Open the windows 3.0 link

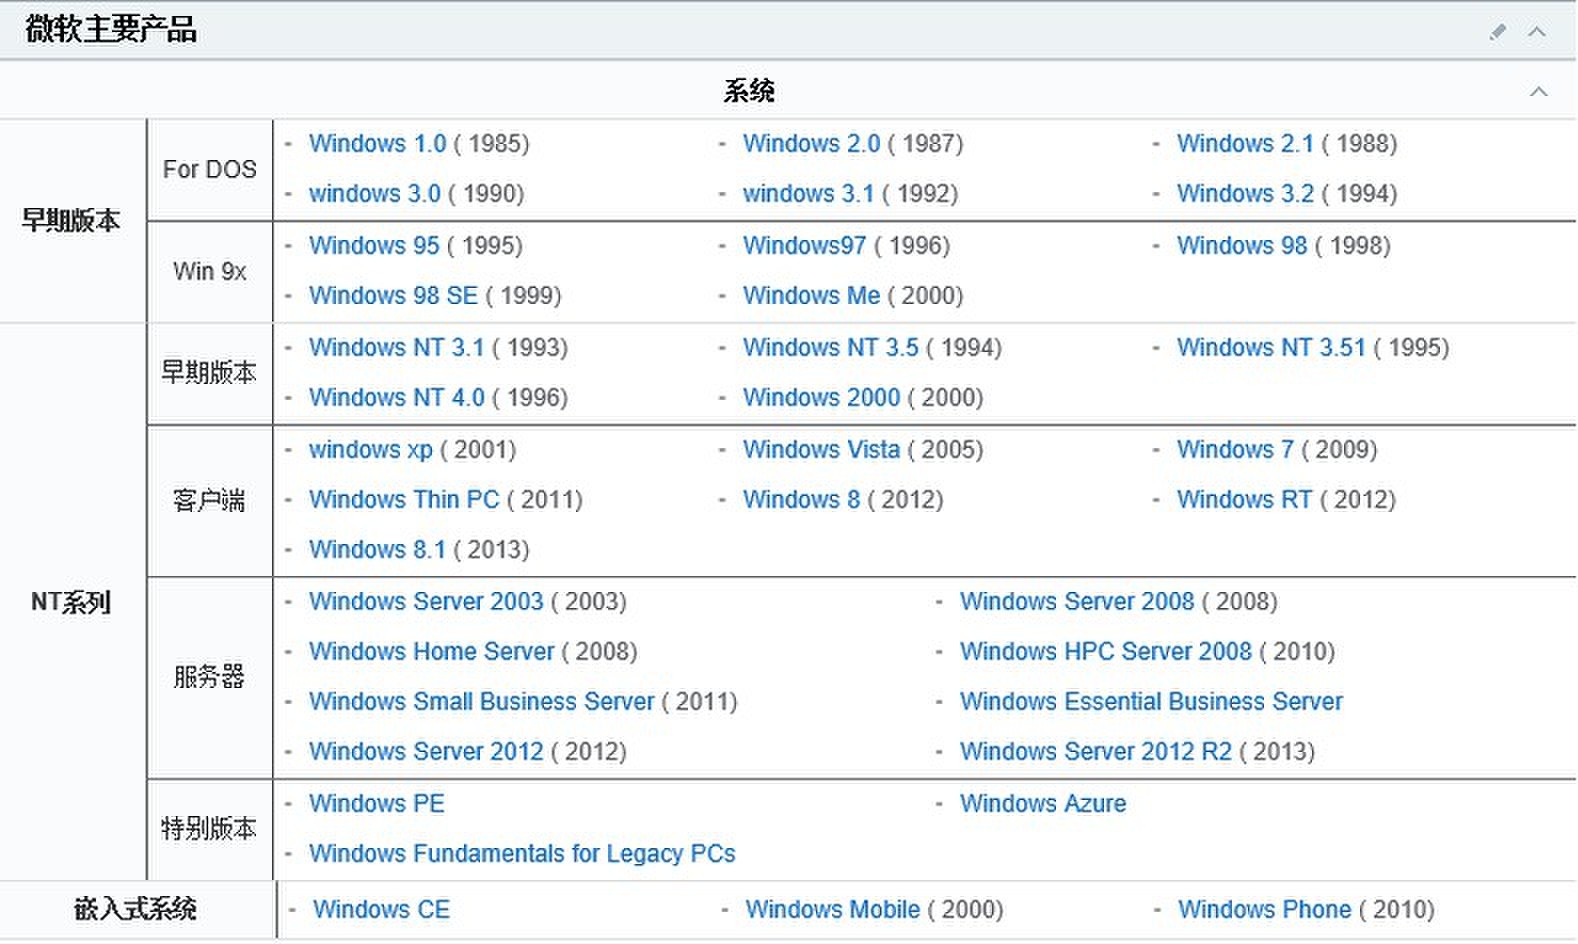374,193
